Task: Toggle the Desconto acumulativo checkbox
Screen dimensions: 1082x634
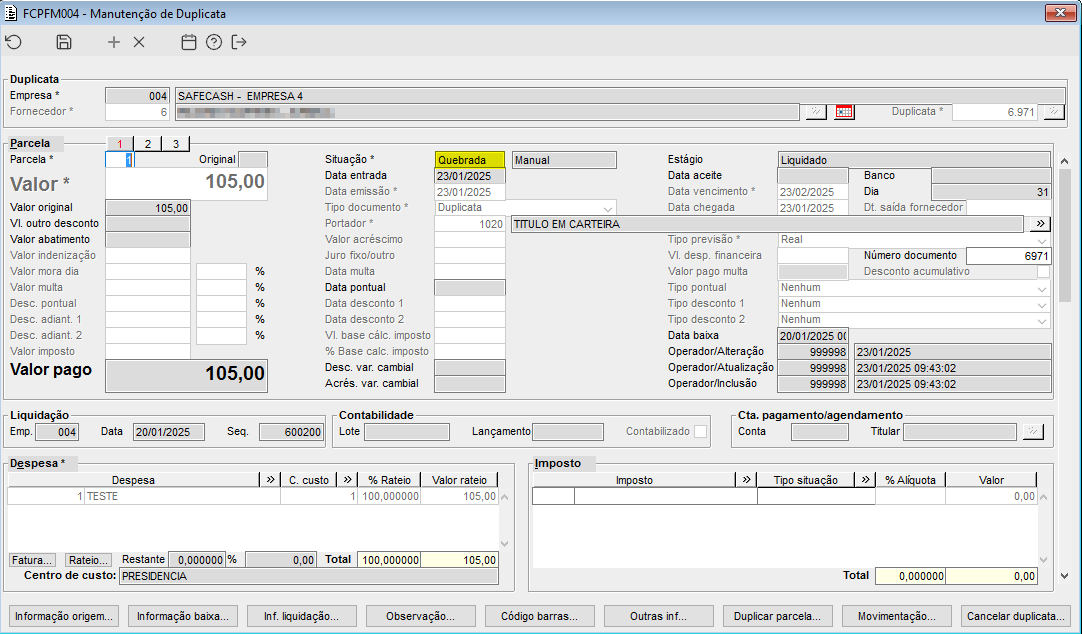Action: [x=1043, y=272]
